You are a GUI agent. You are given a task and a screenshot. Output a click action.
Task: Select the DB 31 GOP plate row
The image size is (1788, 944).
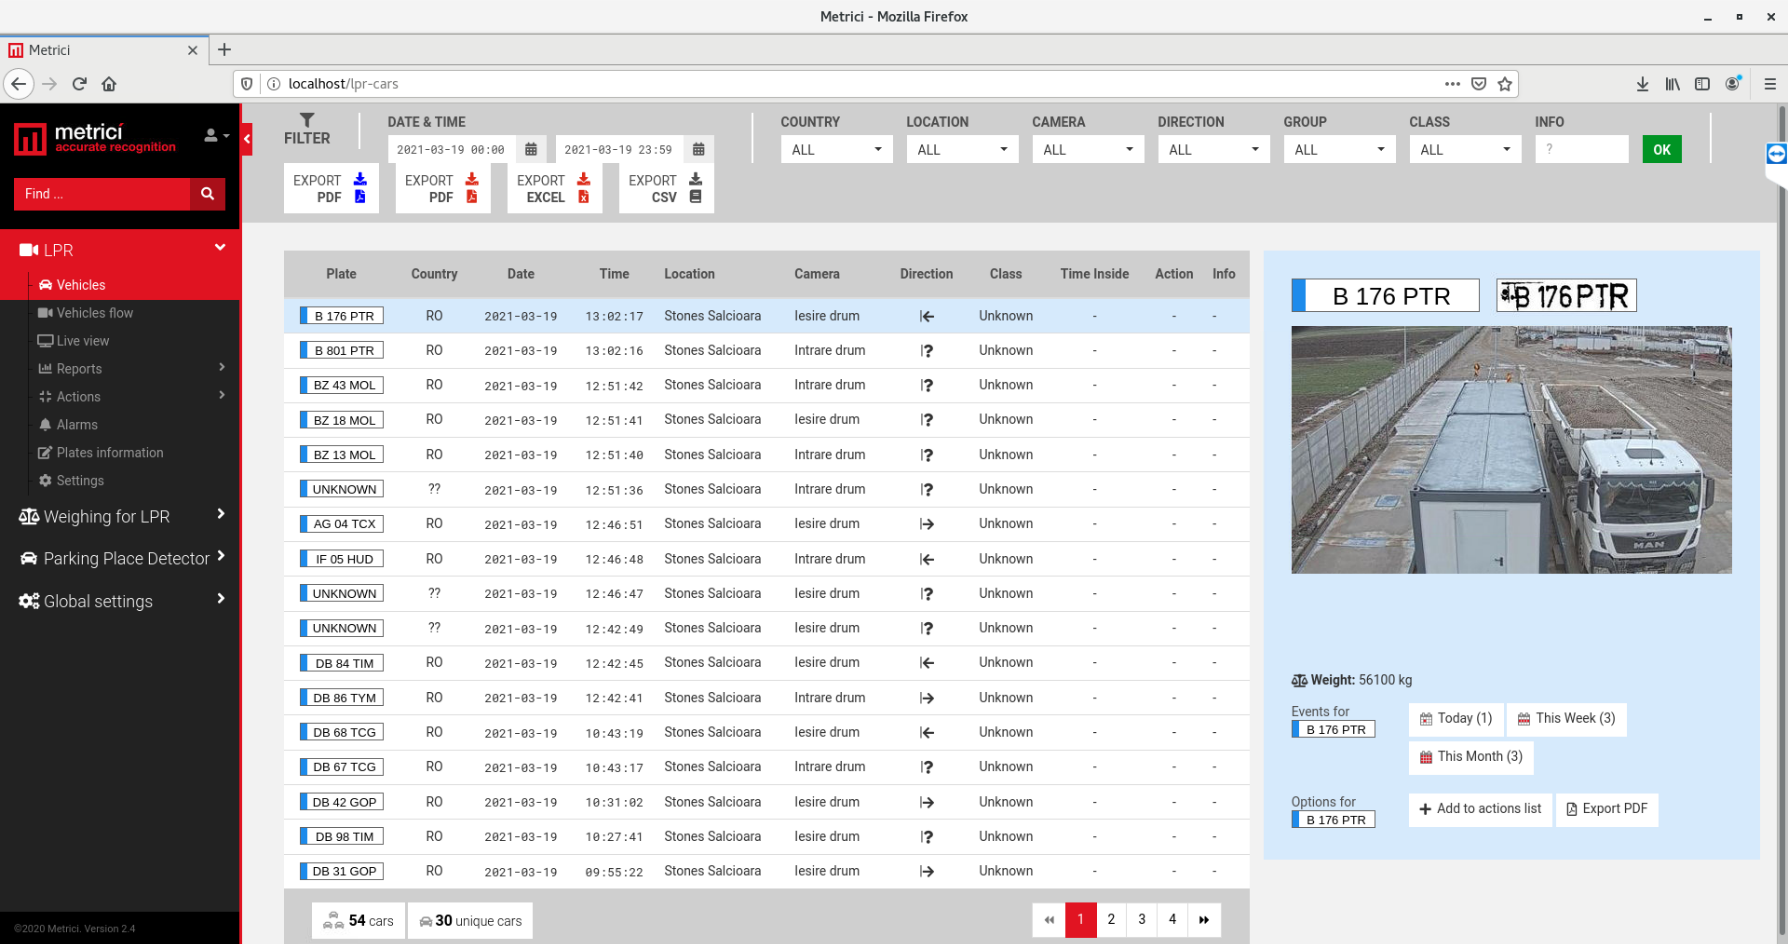pos(767,871)
